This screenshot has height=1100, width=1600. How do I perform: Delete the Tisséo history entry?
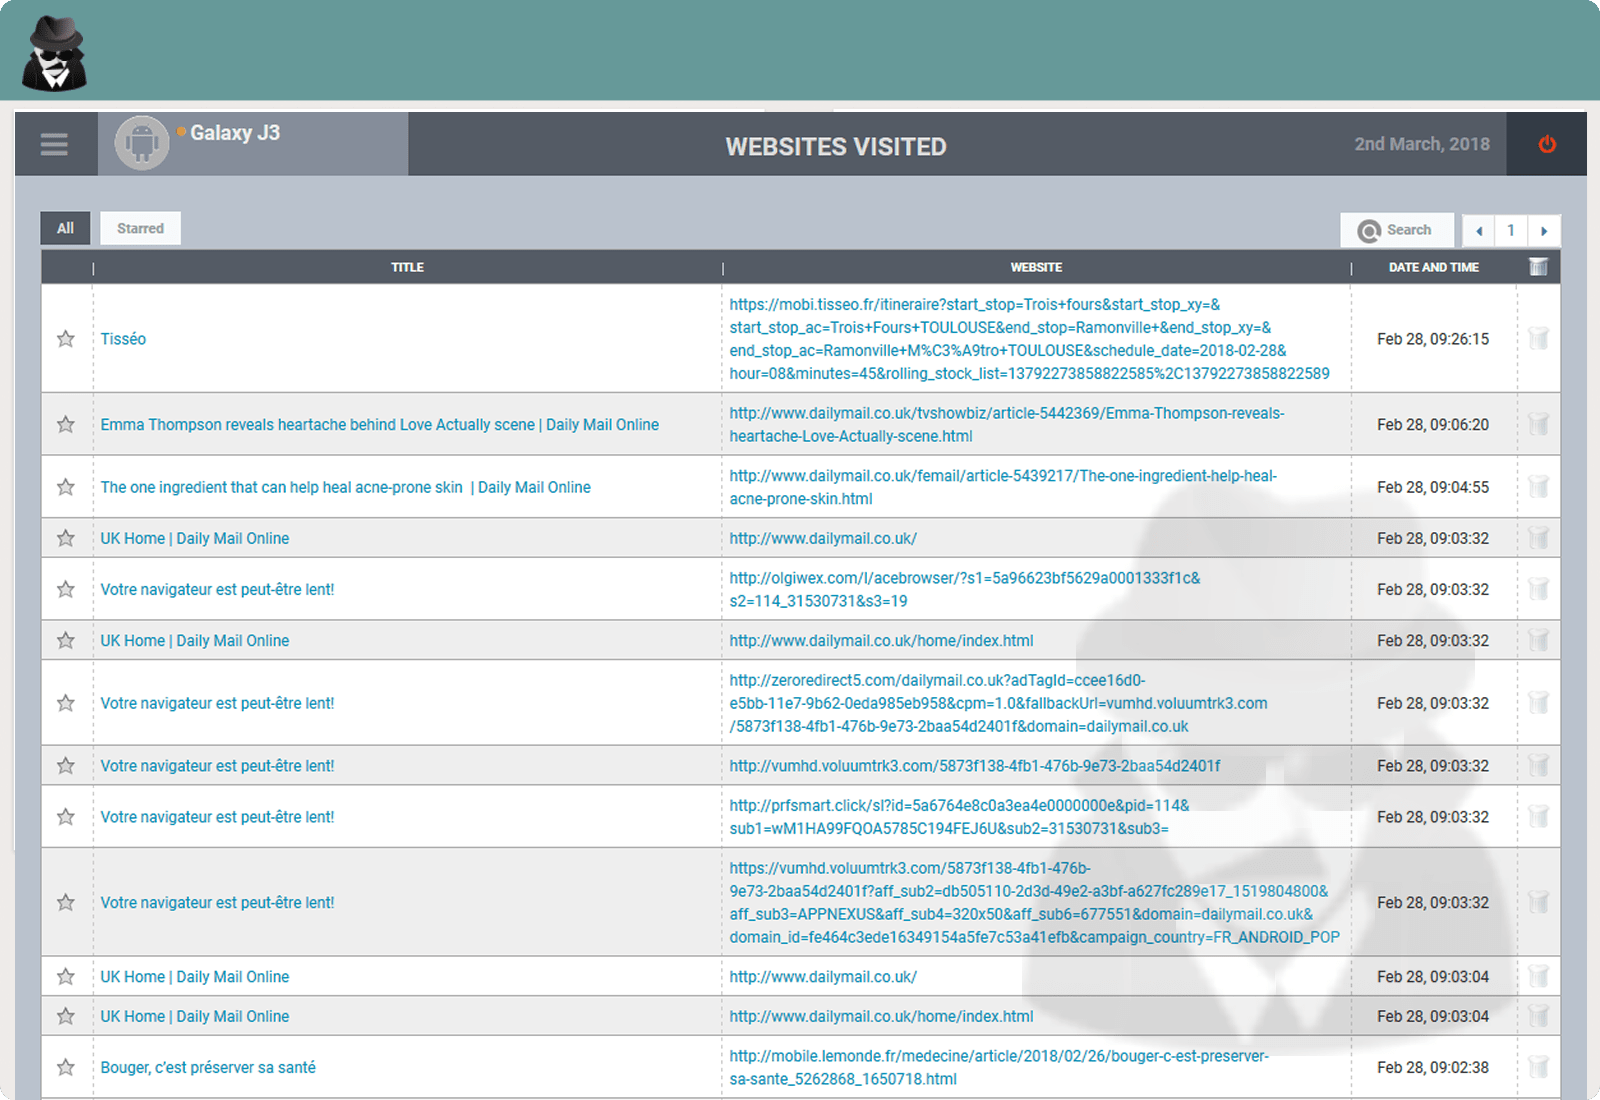click(1538, 339)
